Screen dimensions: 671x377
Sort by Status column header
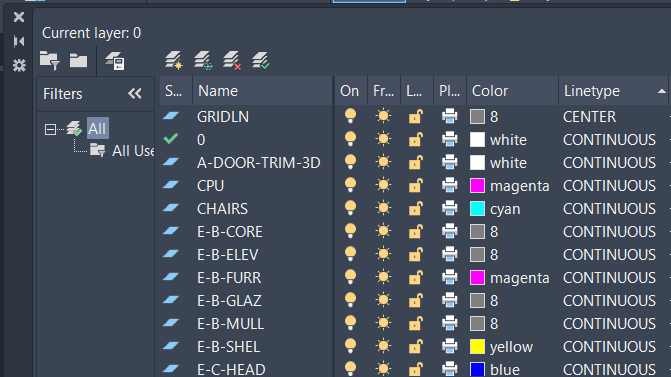[x=176, y=91]
